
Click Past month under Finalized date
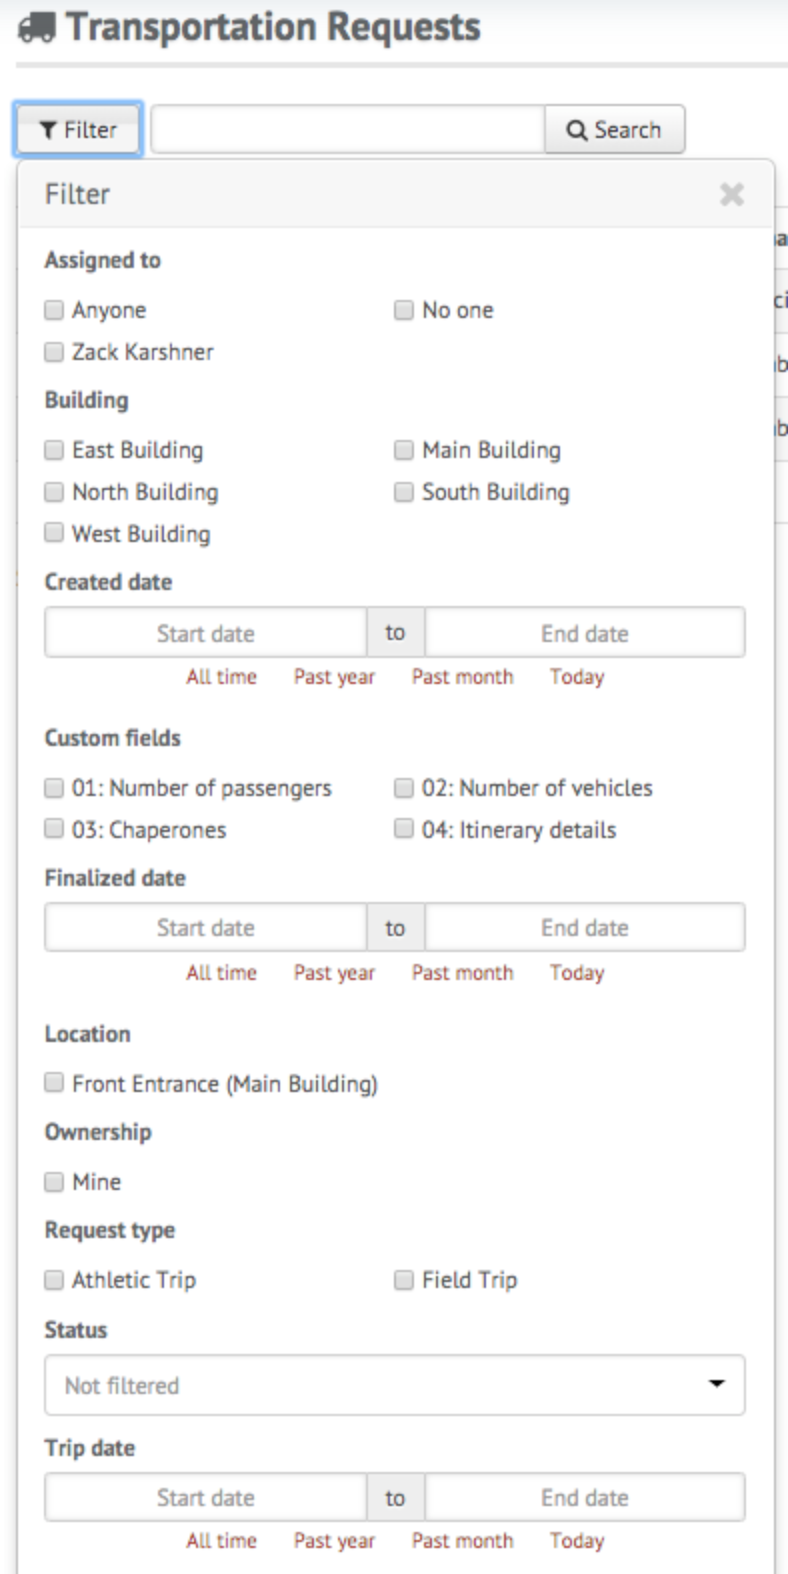(x=463, y=972)
